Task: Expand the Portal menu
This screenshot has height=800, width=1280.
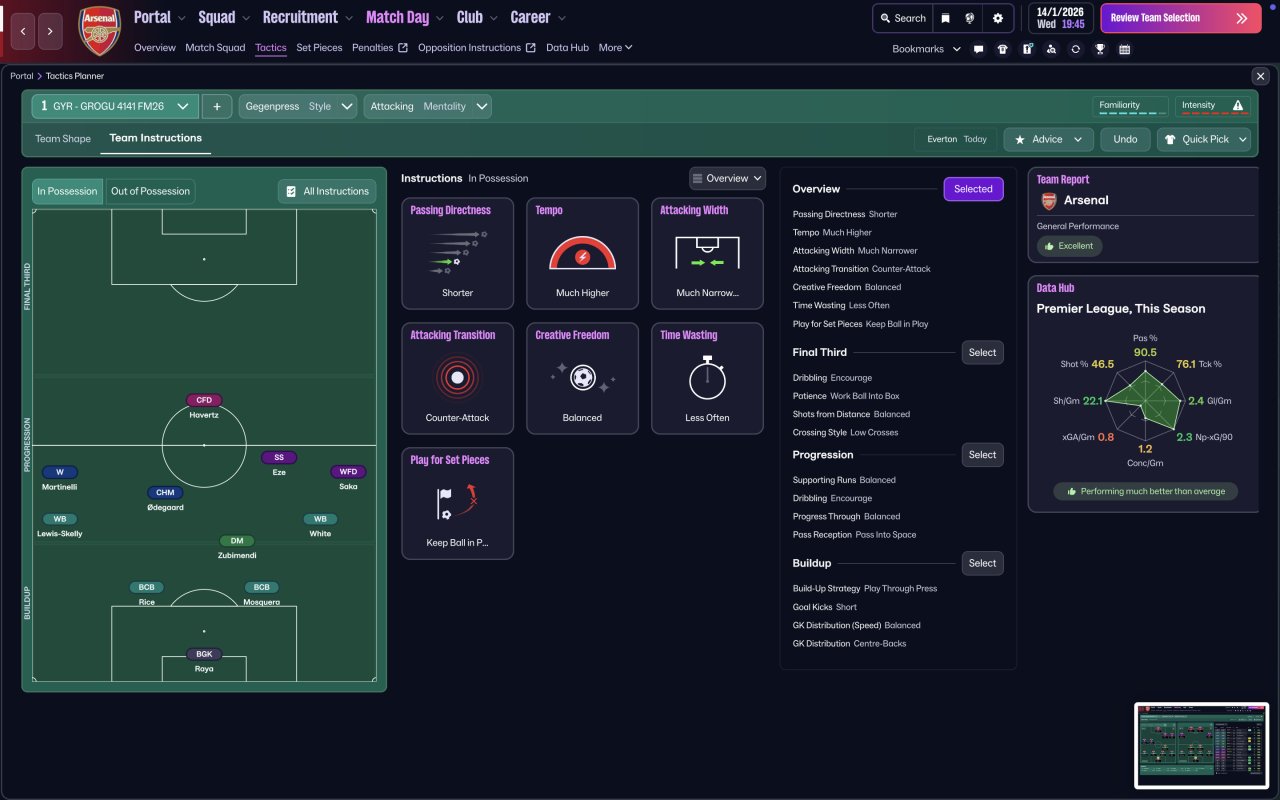Action: [x=160, y=17]
